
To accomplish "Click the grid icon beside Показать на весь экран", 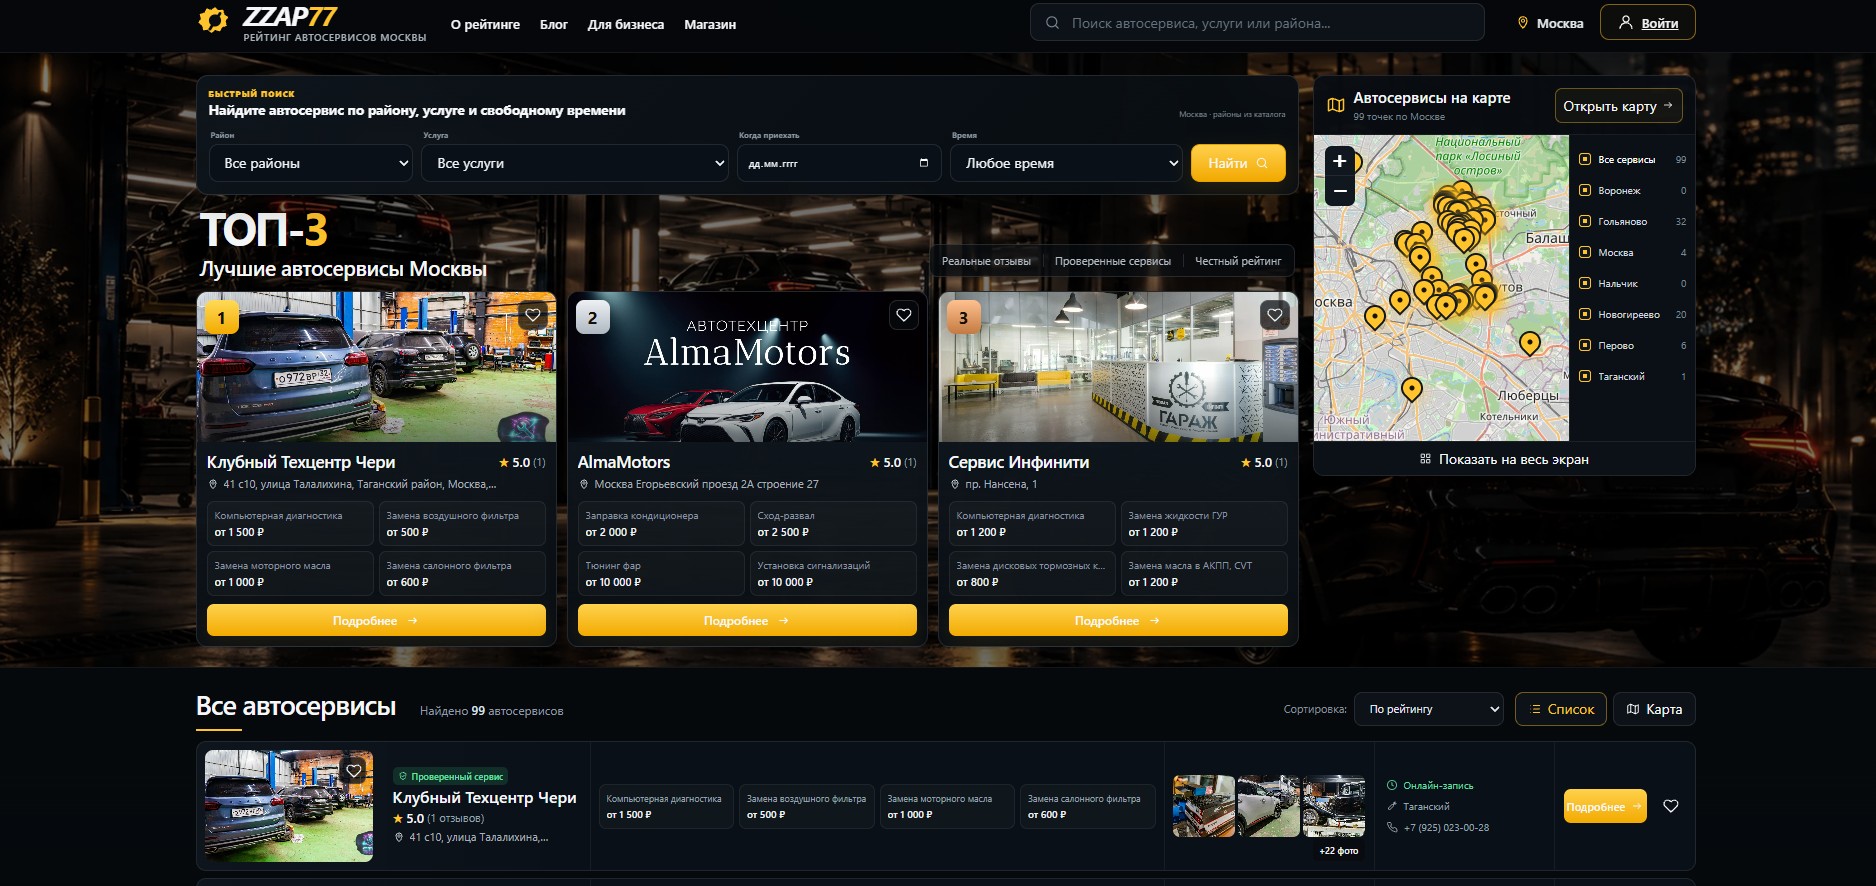I will pyautogui.click(x=1425, y=459).
